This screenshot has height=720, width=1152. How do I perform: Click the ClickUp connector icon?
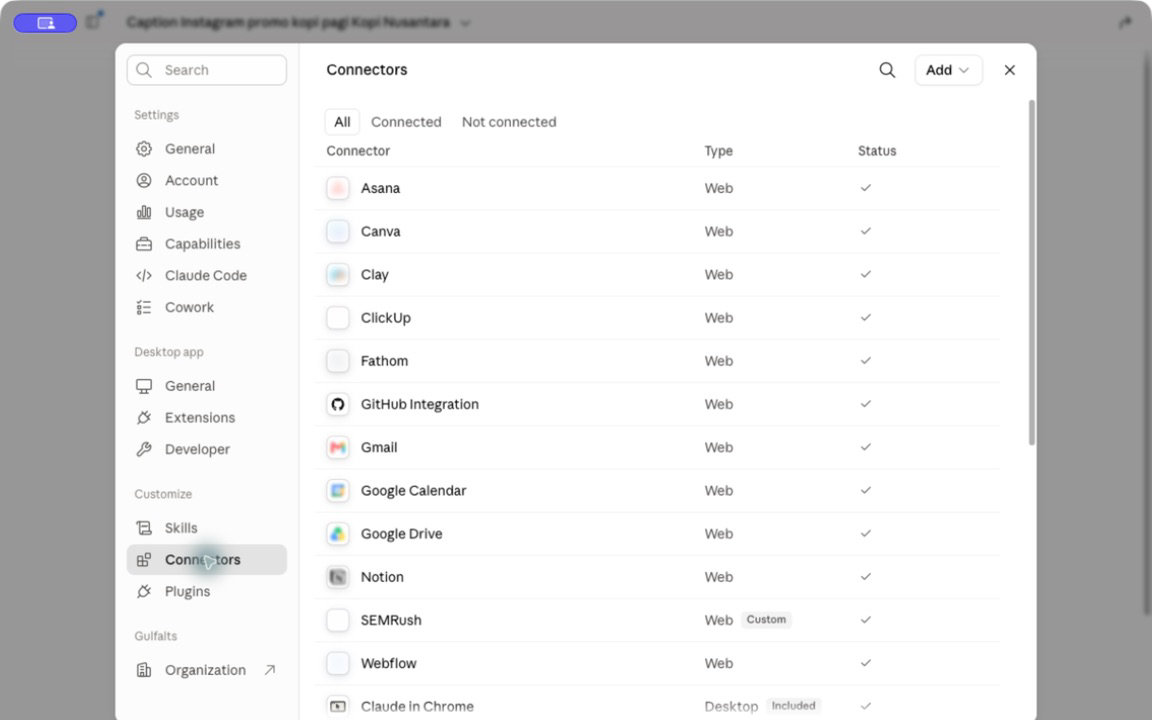click(x=337, y=318)
